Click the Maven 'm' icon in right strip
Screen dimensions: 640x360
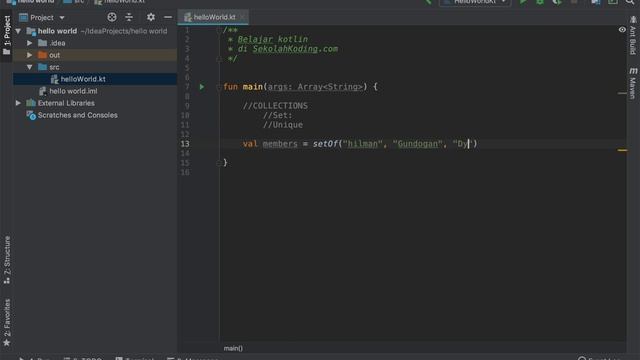pos(633,71)
